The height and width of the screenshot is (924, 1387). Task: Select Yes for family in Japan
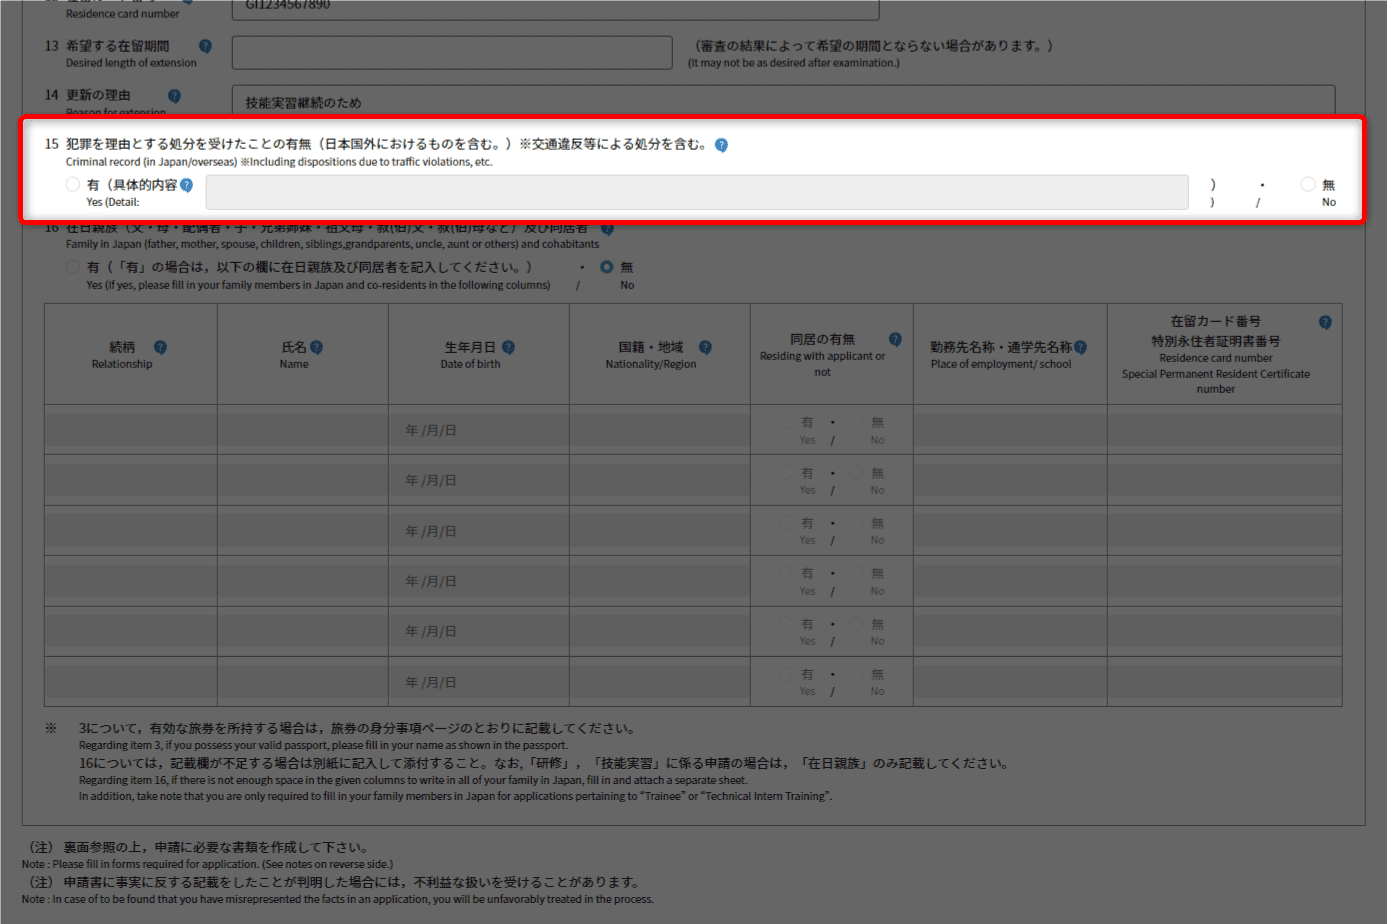click(x=73, y=267)
